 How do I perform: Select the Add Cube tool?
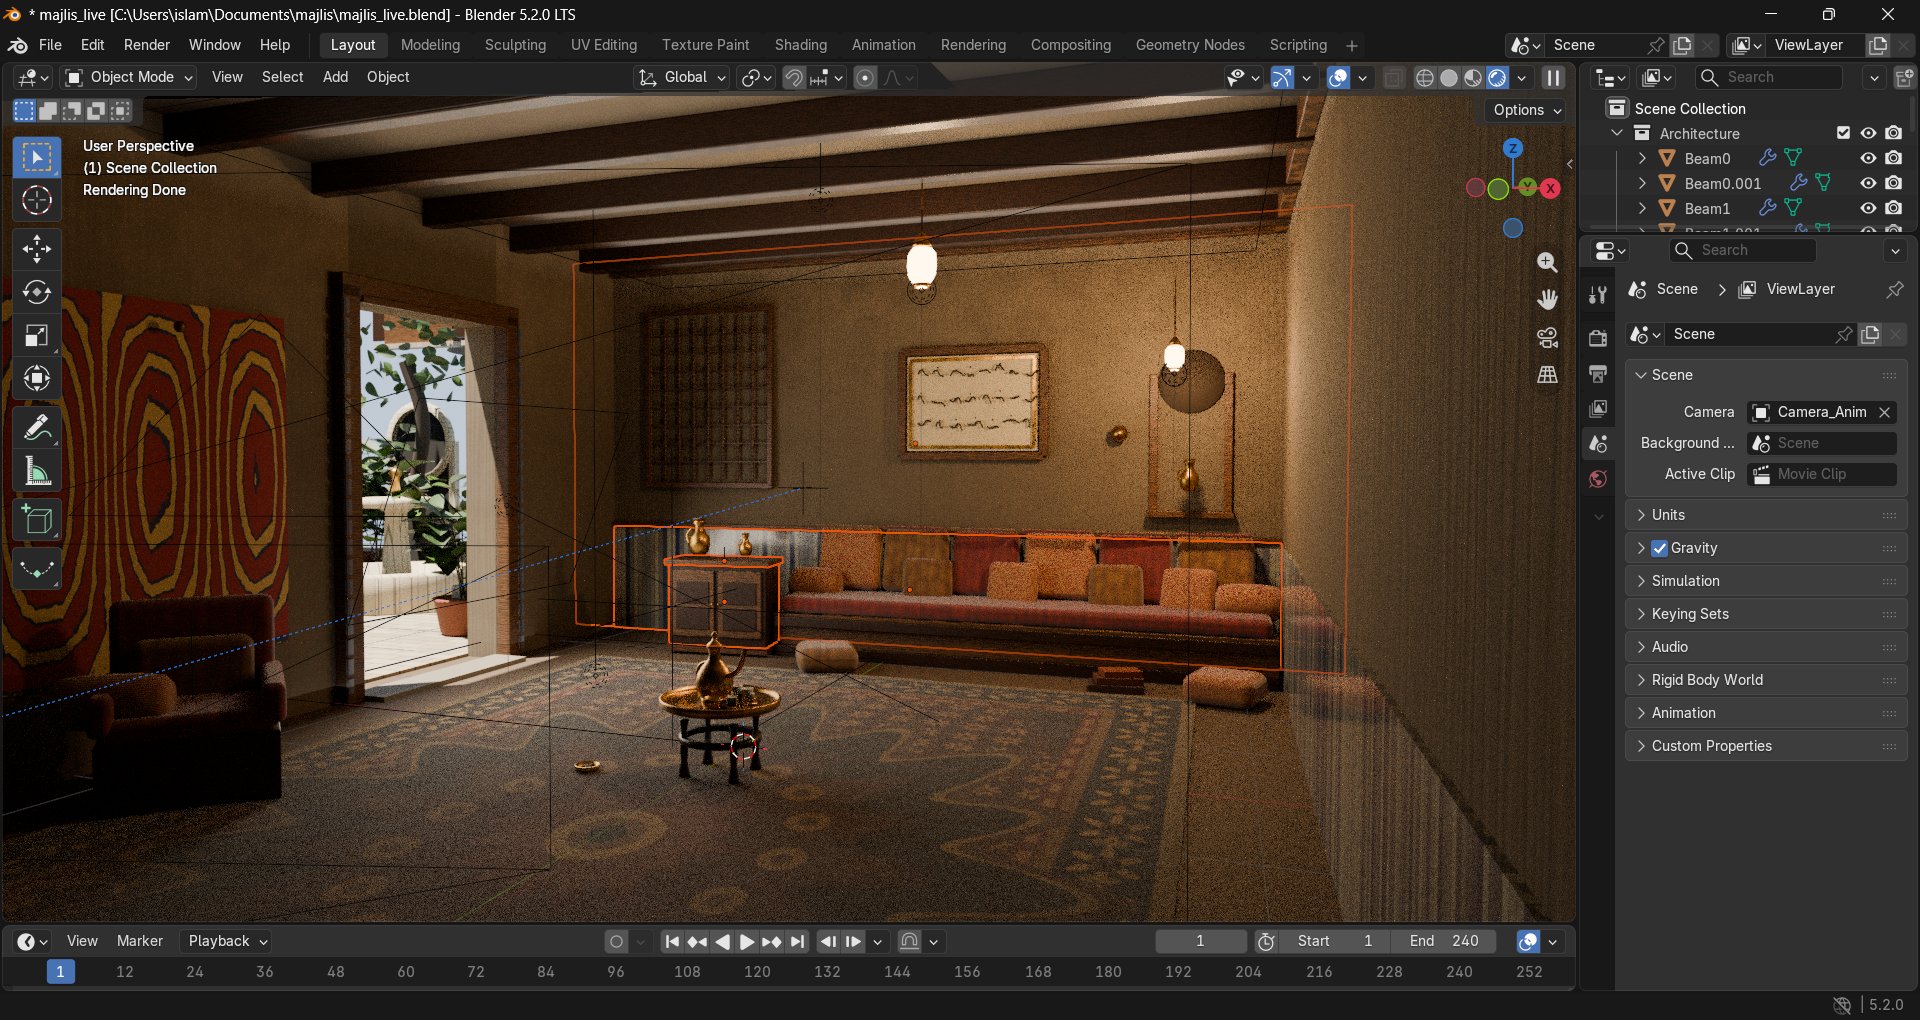click(x=37, y=520)
